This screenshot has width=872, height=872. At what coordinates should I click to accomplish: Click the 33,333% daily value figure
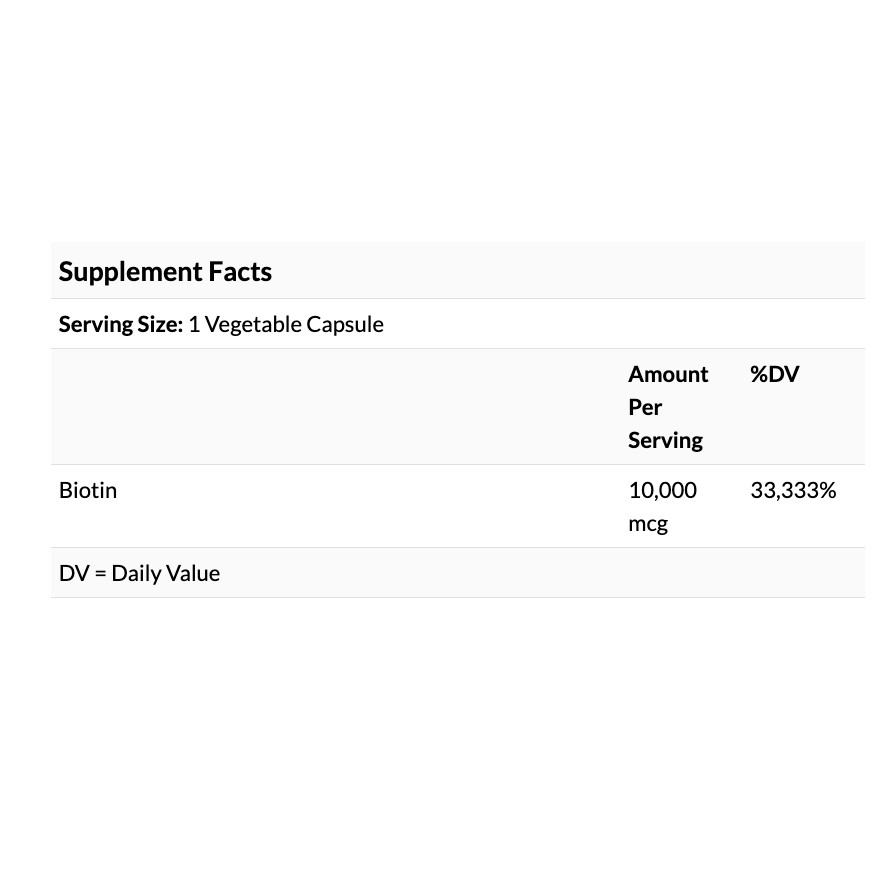tap(793, 490)
